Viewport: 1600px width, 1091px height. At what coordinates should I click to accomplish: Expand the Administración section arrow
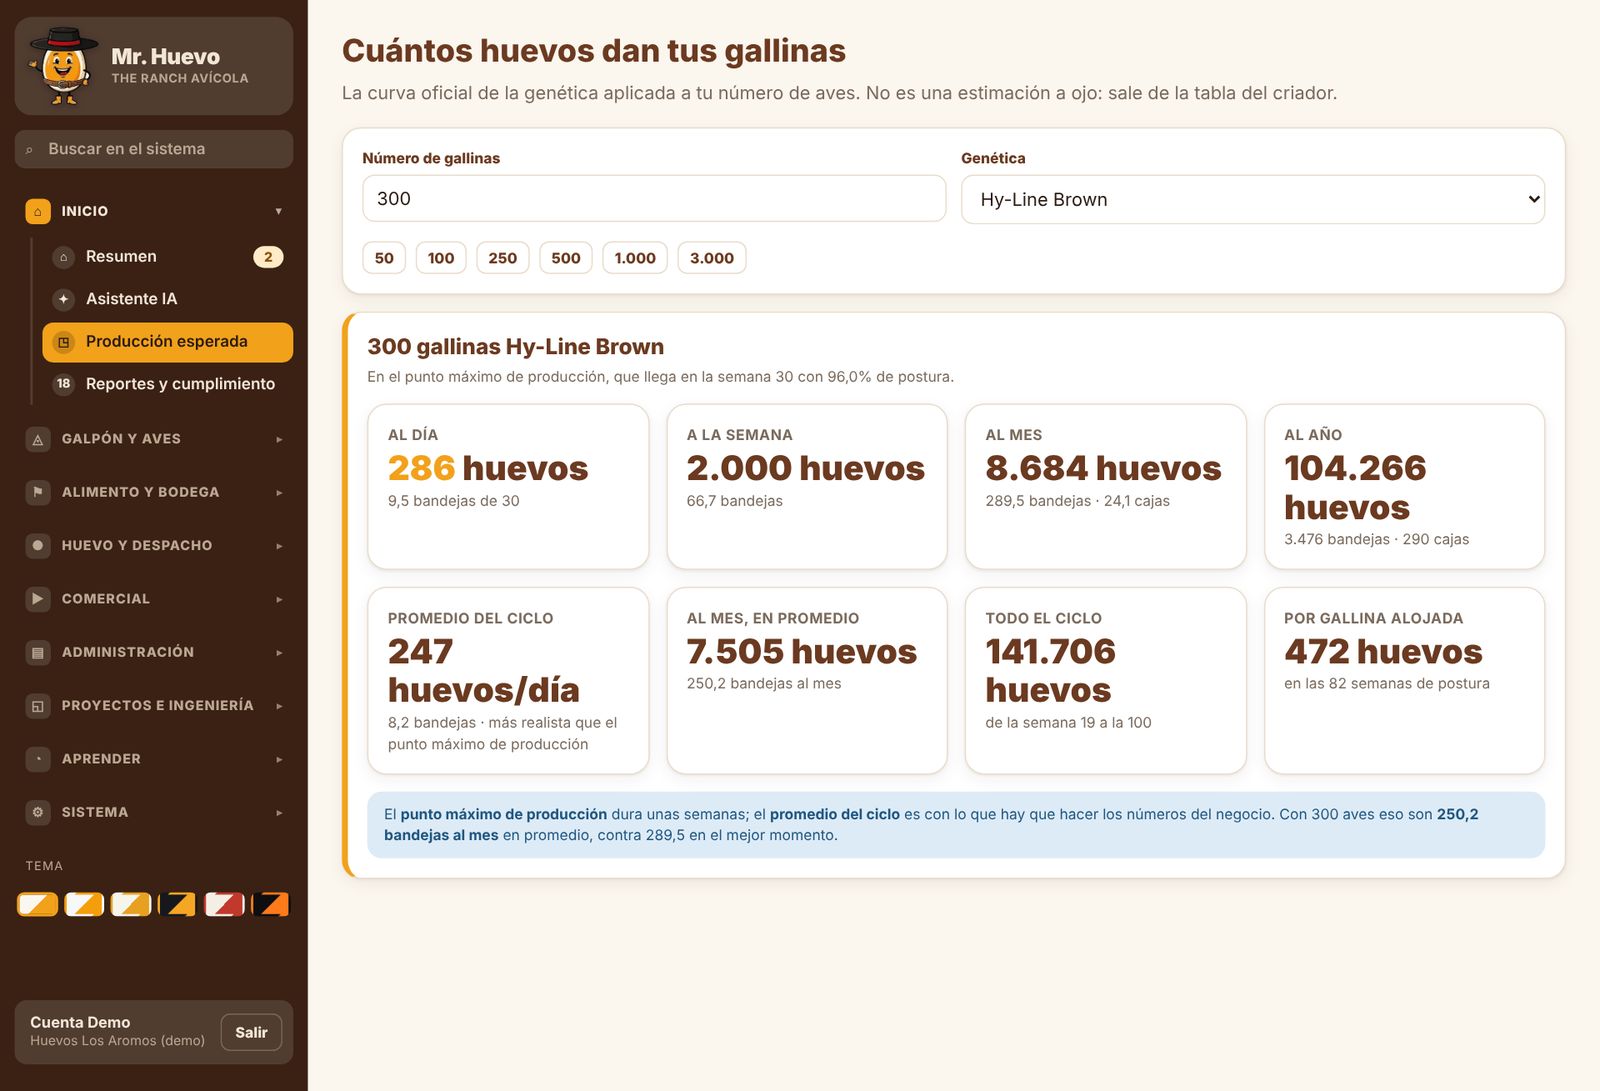coord(279,652)
